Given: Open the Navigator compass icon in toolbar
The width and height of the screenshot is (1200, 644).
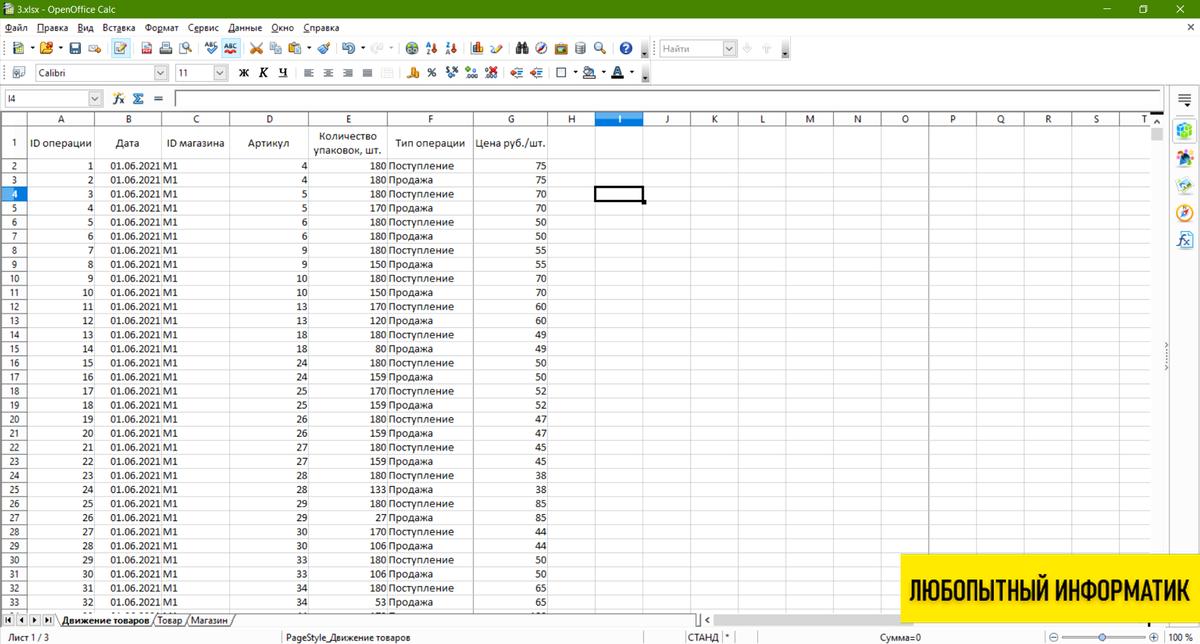Looking at the screenshot, I should [541, 48].
